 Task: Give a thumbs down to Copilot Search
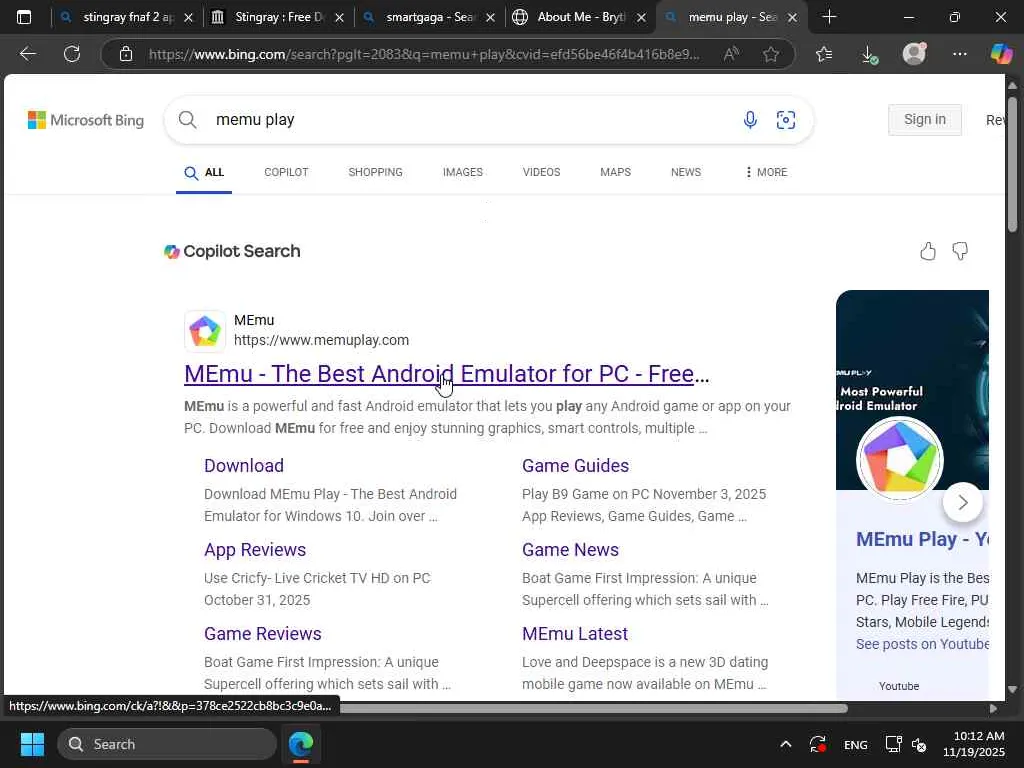click(959, 251)
